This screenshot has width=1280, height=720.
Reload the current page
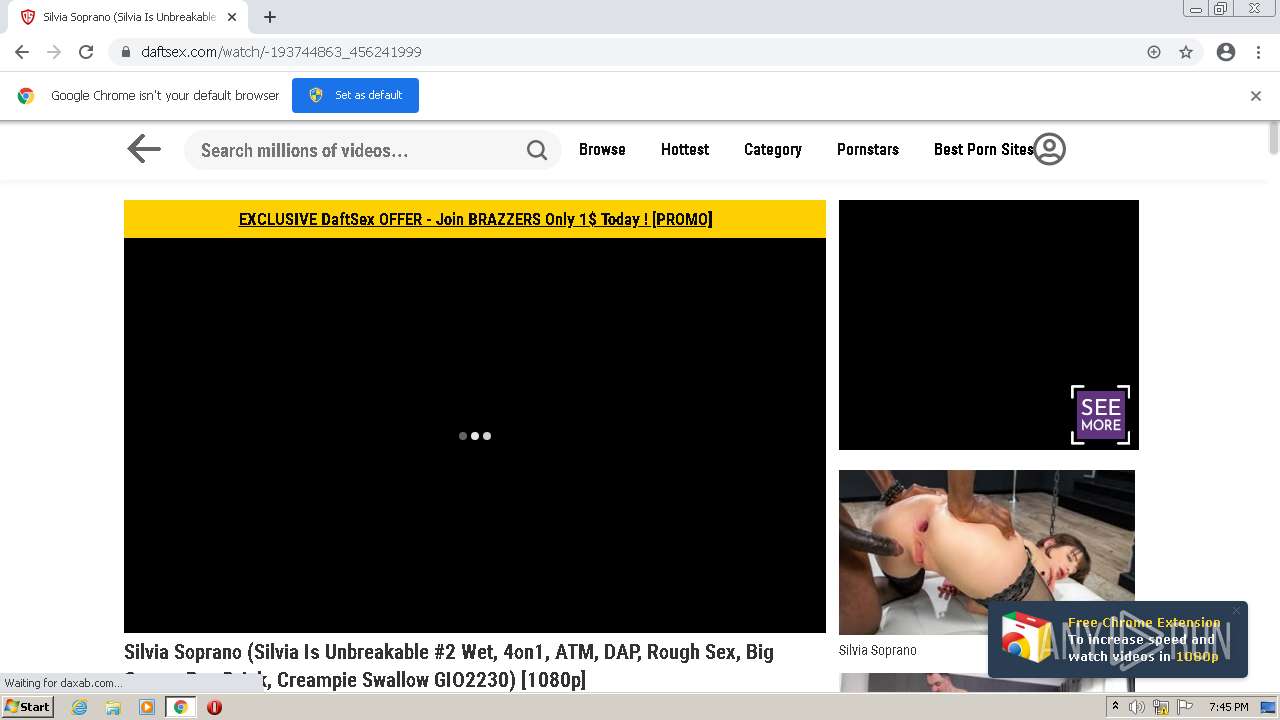86,52
